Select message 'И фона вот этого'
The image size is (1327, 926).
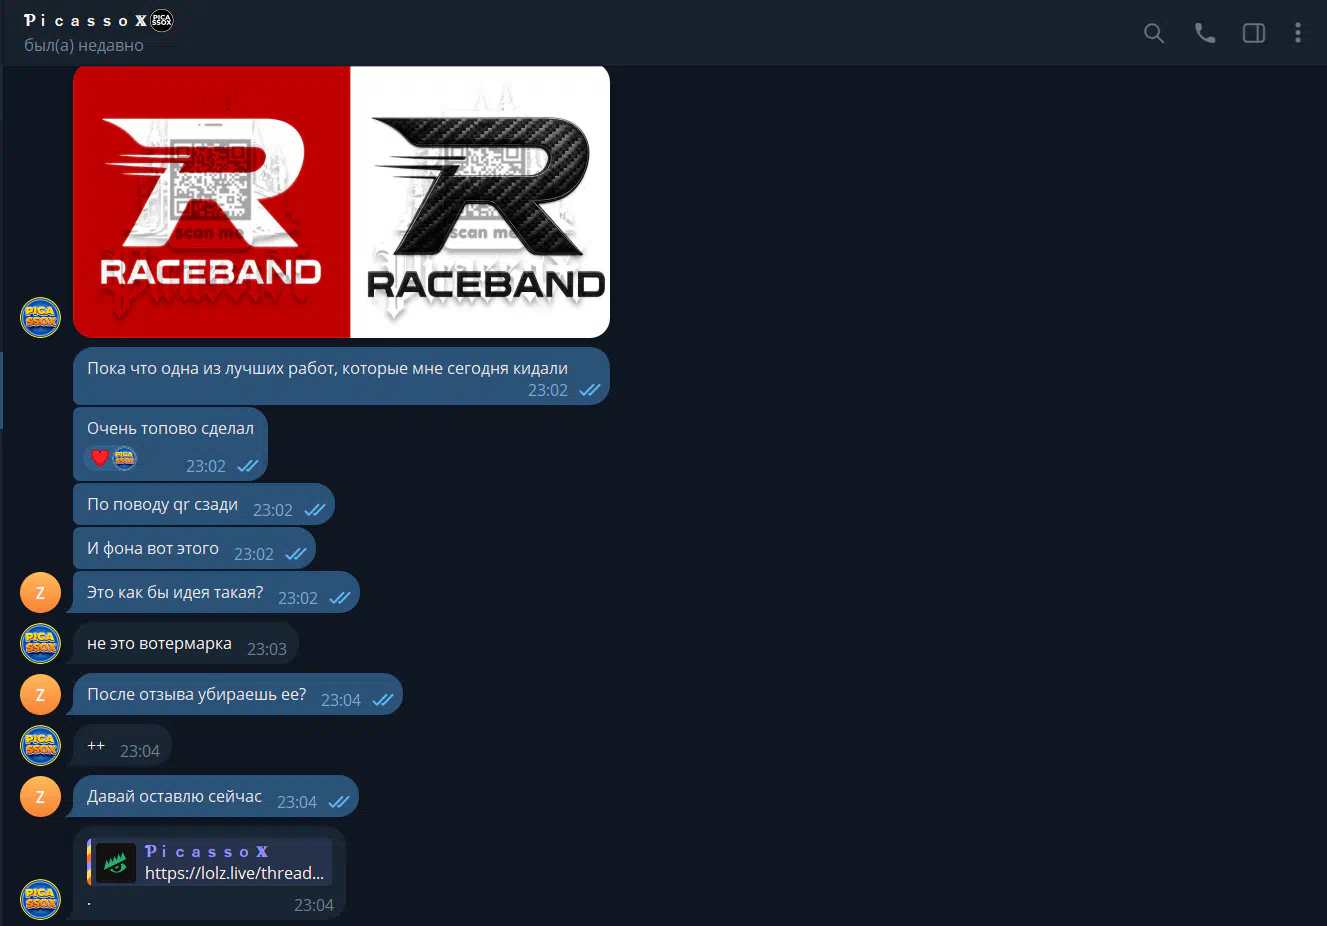[x=194, y=548]
